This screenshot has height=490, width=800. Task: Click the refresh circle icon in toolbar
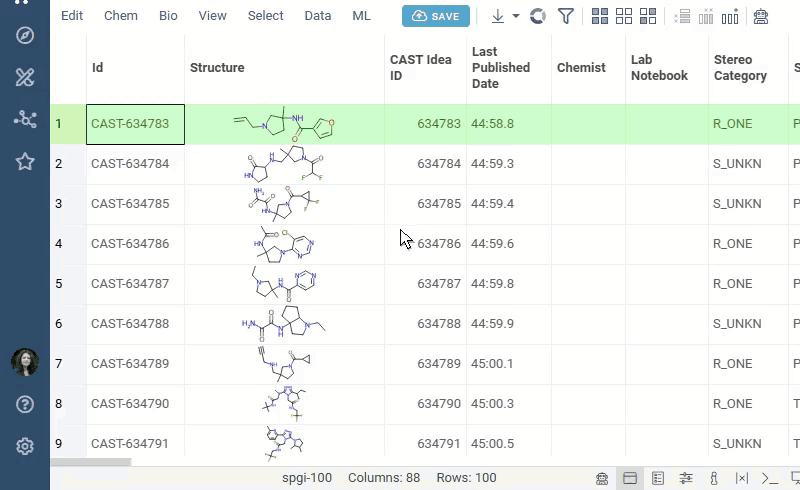tap(538, 16)
